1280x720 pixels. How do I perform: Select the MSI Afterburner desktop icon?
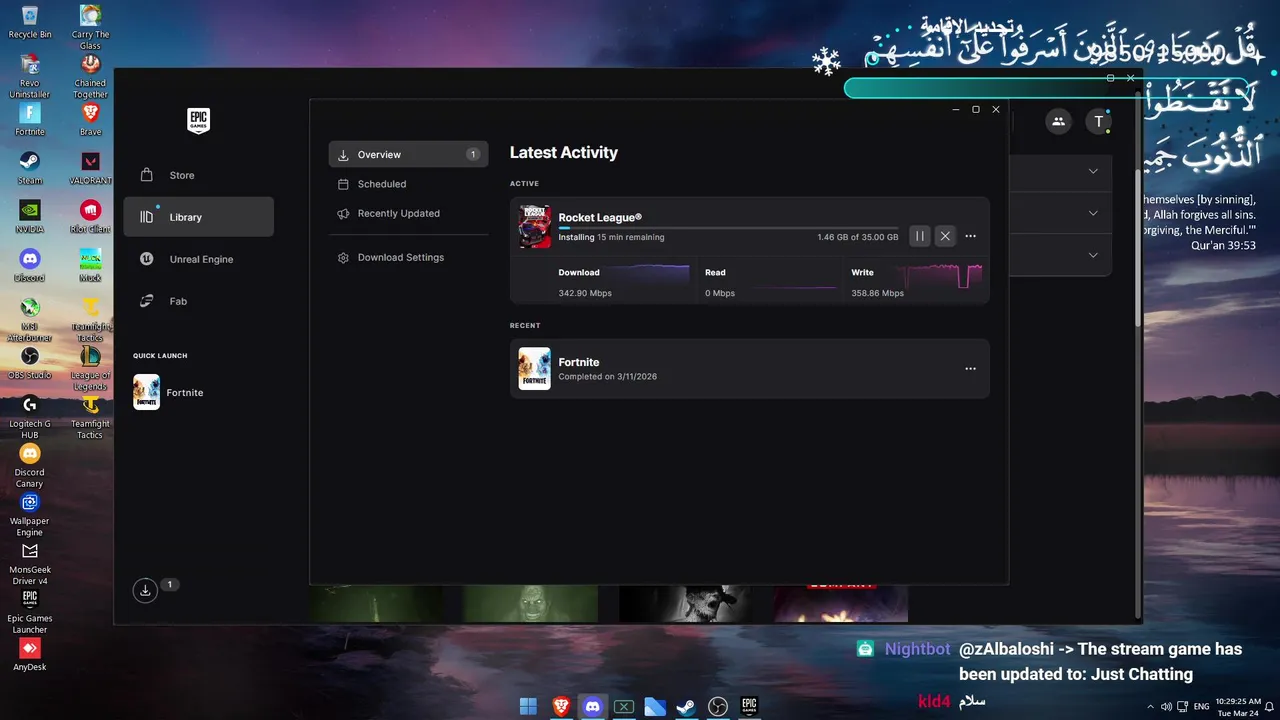point(30,319)
